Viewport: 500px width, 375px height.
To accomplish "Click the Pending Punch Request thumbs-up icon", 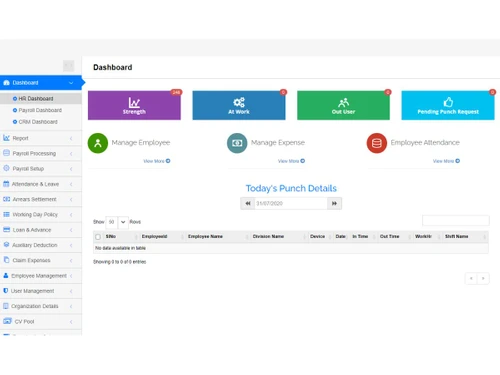I will pos(448,102).
